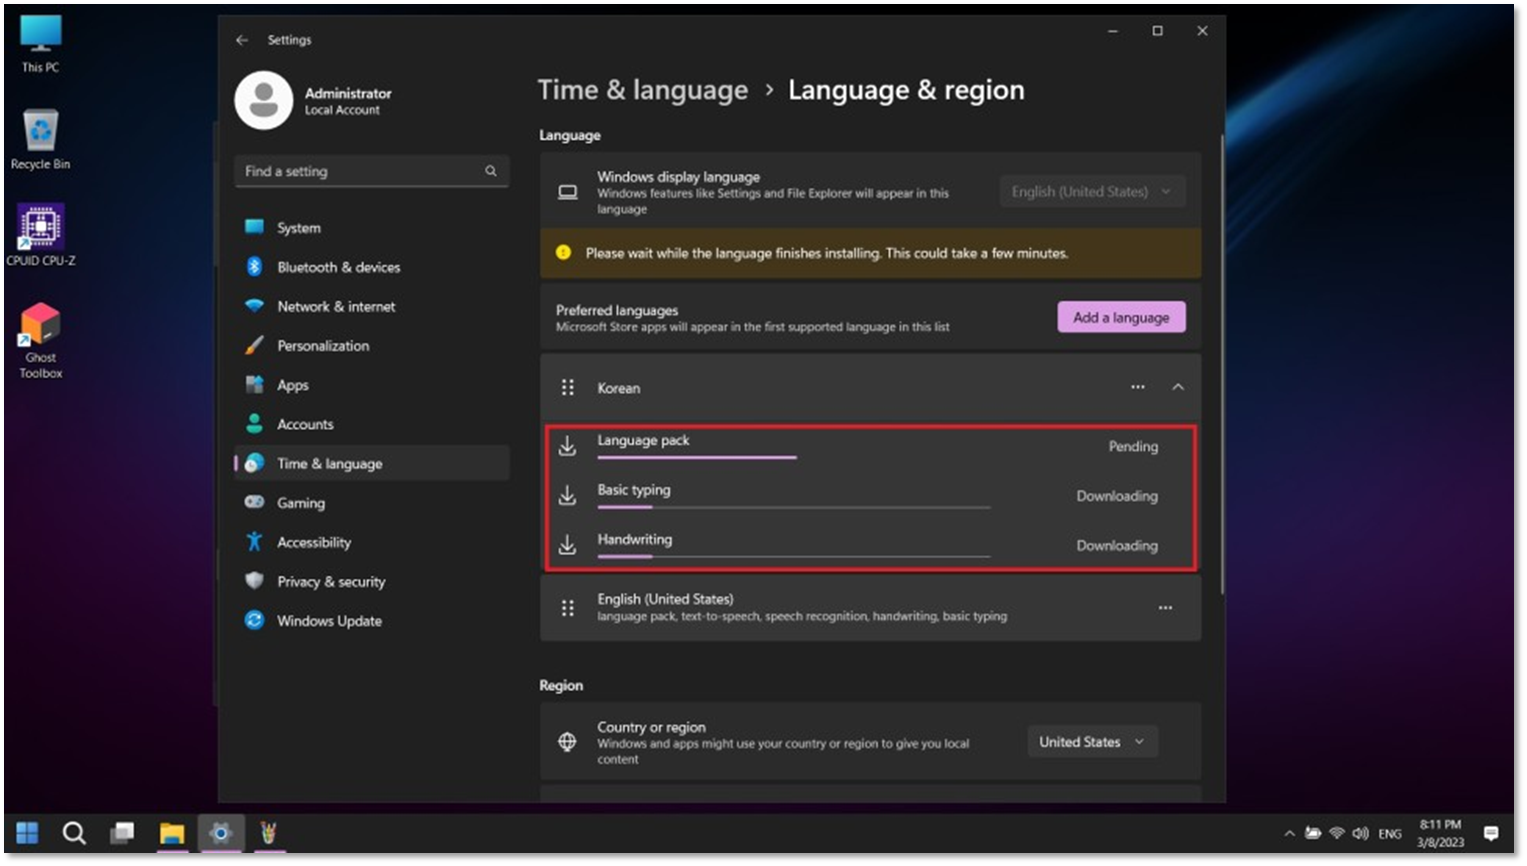1527x866 pixels.
Task: Open taskbar Search
Action: pos(74,833)
